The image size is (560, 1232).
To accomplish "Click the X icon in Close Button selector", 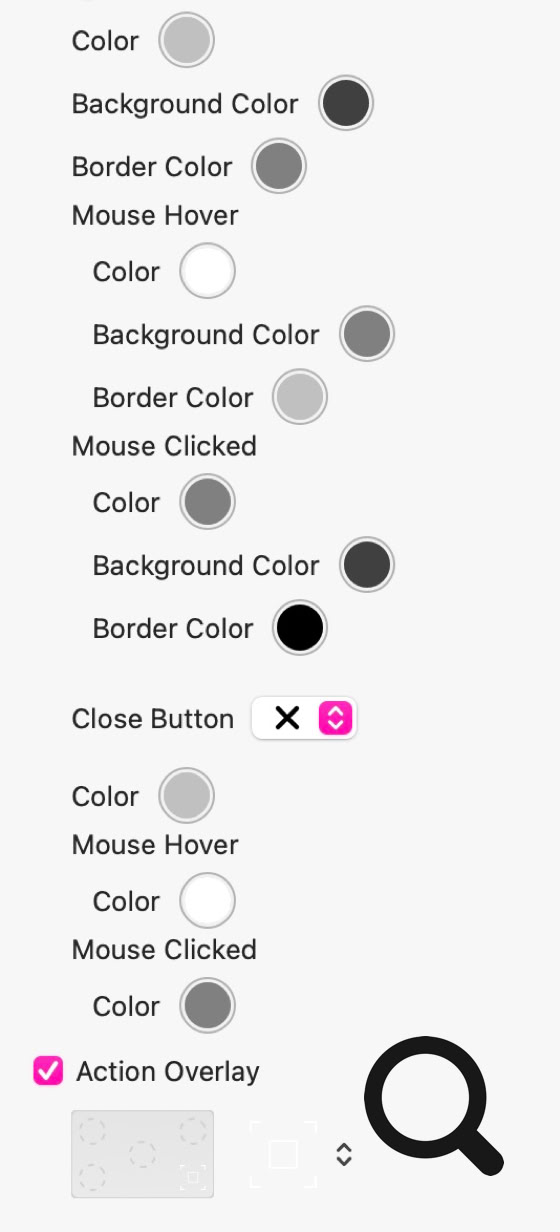I will pyautogui.click(x=287, y=718).
